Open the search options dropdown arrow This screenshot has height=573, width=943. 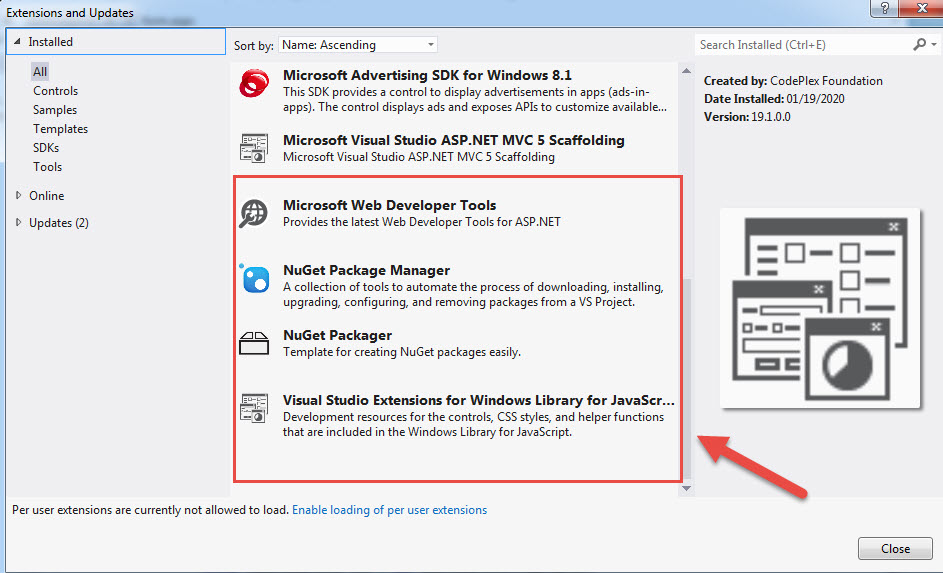point(933,44)
